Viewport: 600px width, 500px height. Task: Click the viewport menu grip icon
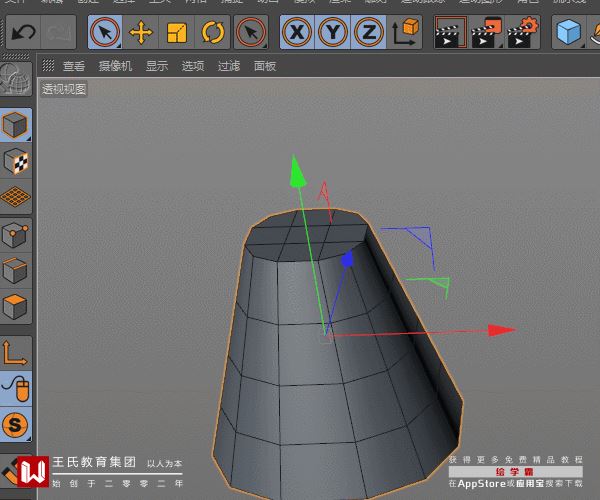point(48,65)
